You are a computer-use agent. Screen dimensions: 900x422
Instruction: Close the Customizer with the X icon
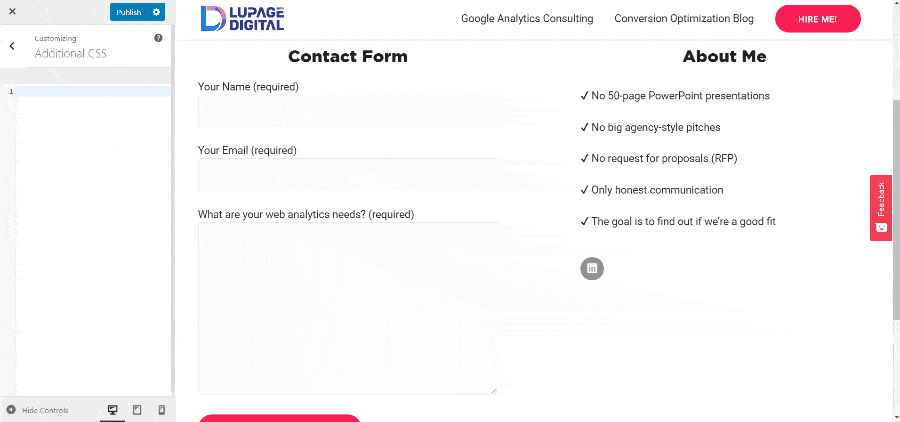tap(12, 11)
